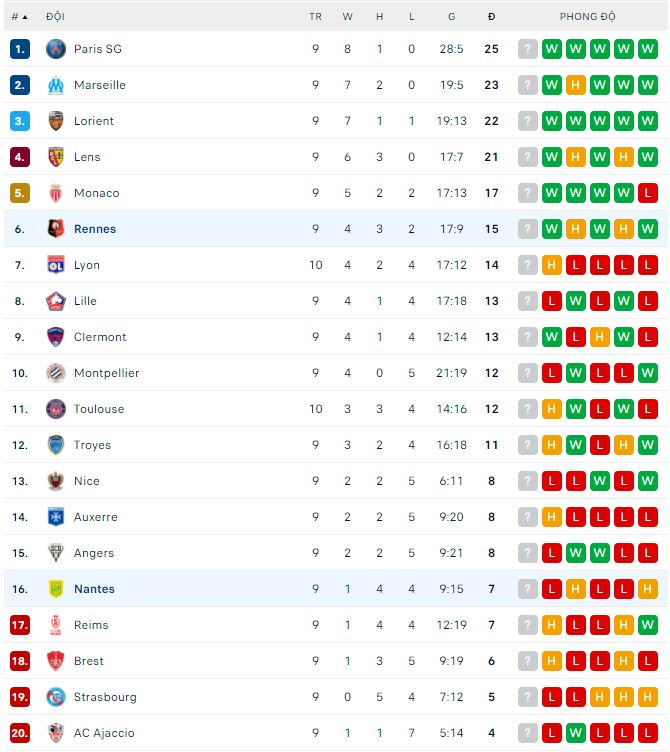
Task: Sort standings by the W wins header
Action: coord(347,17)
